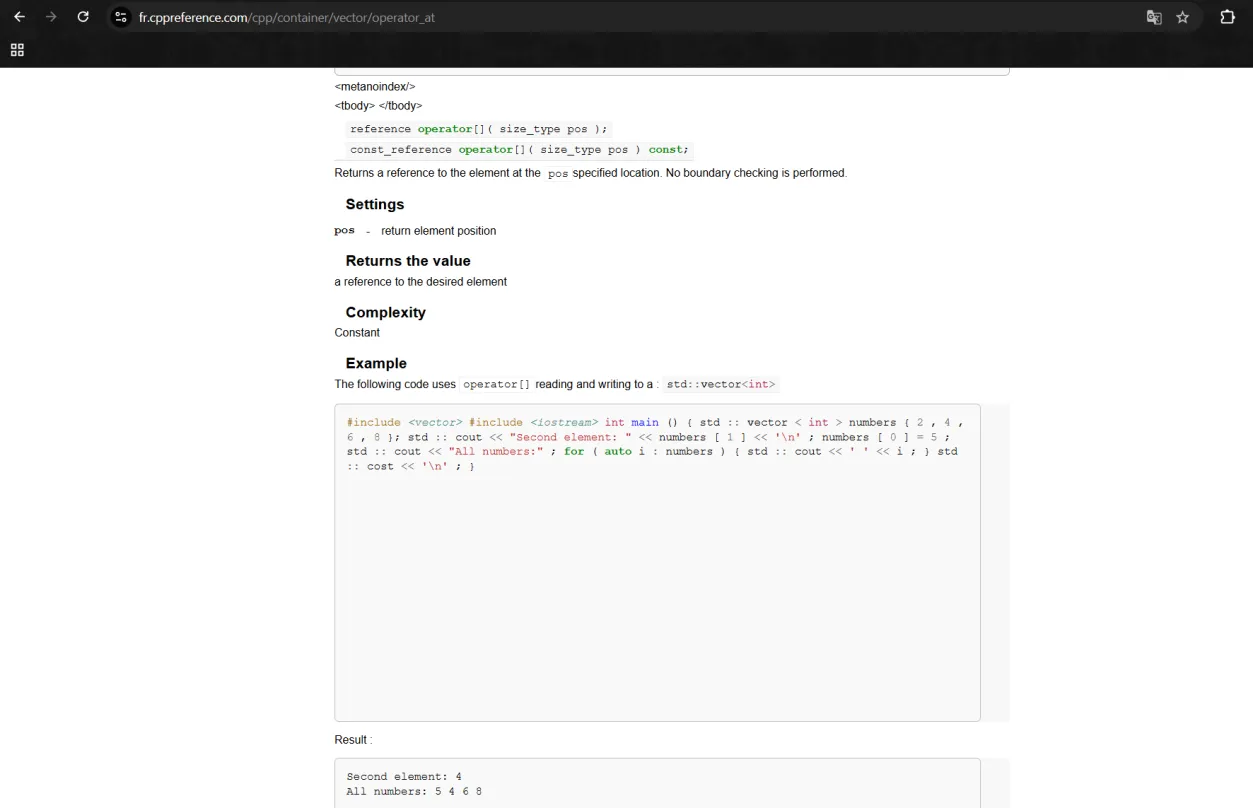Click the 'Constant' complexity text
1253x808 pixels.
tap(357, 333)
